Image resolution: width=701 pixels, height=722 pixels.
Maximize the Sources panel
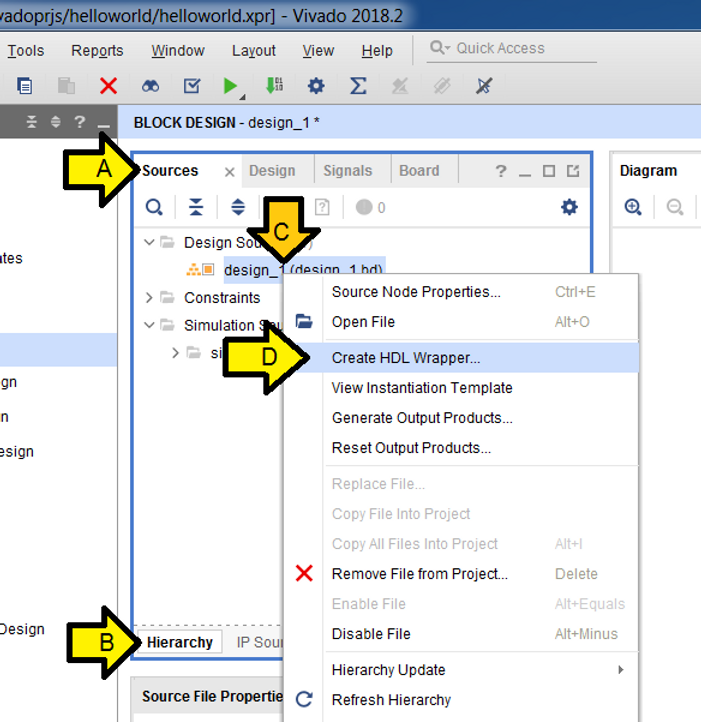(549, 171)
